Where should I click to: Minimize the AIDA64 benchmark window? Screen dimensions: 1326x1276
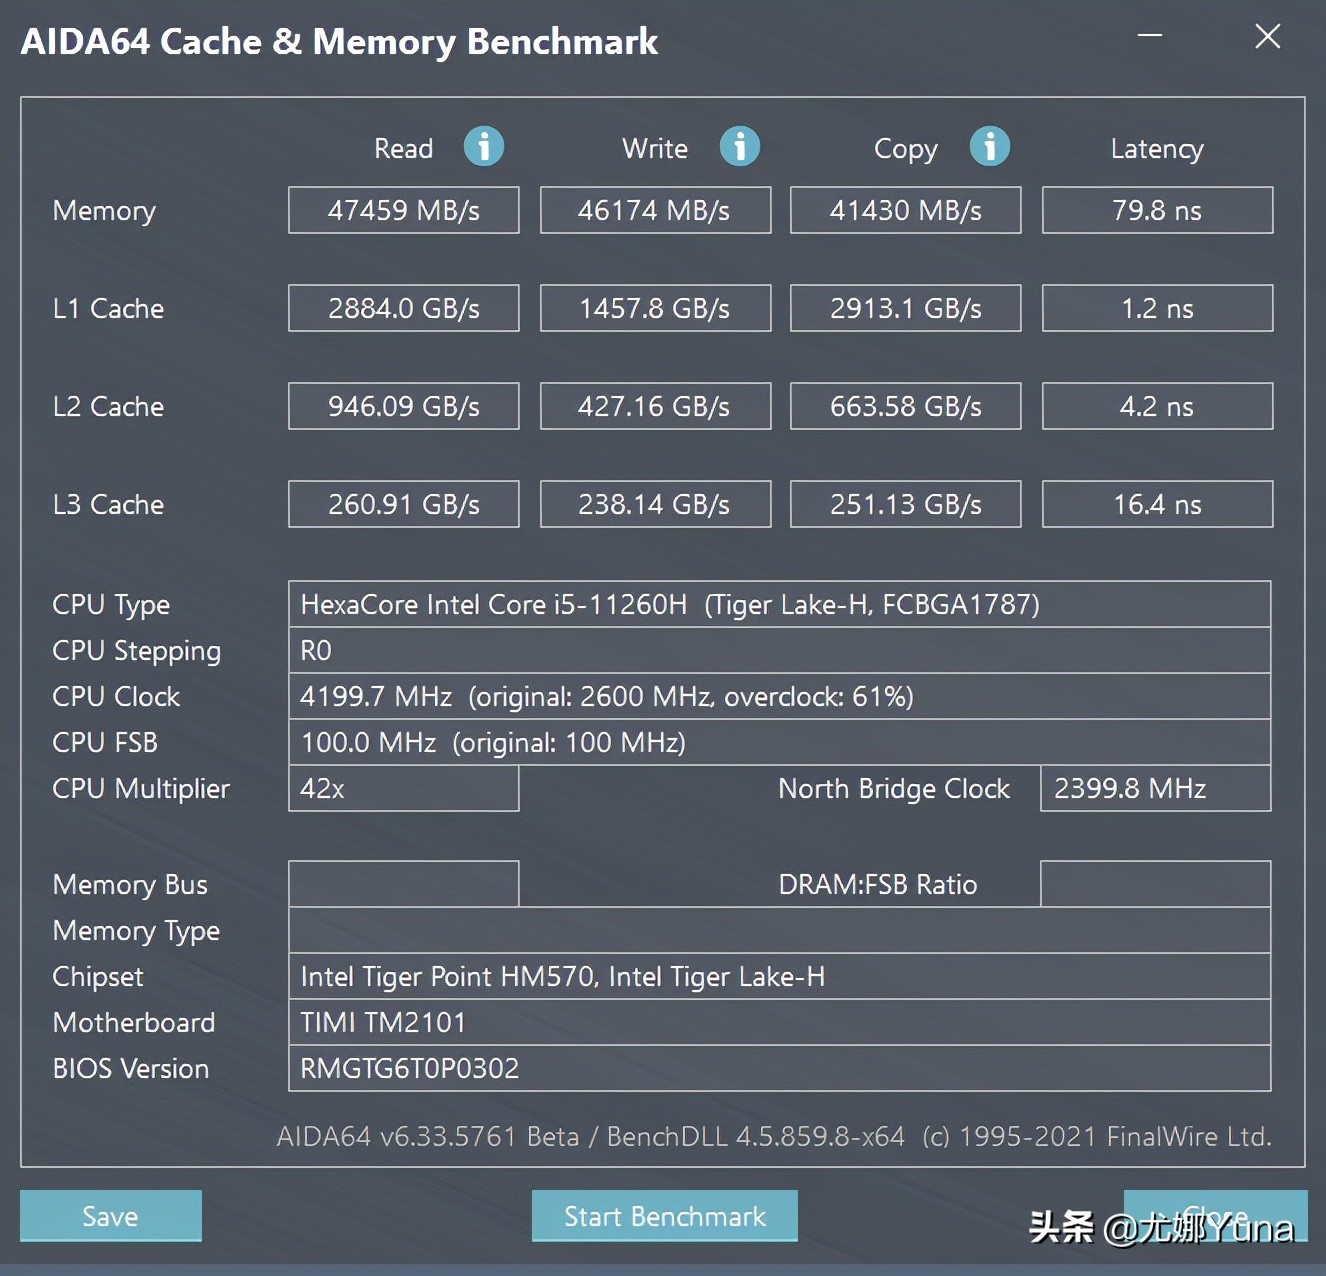[1150, 36]
